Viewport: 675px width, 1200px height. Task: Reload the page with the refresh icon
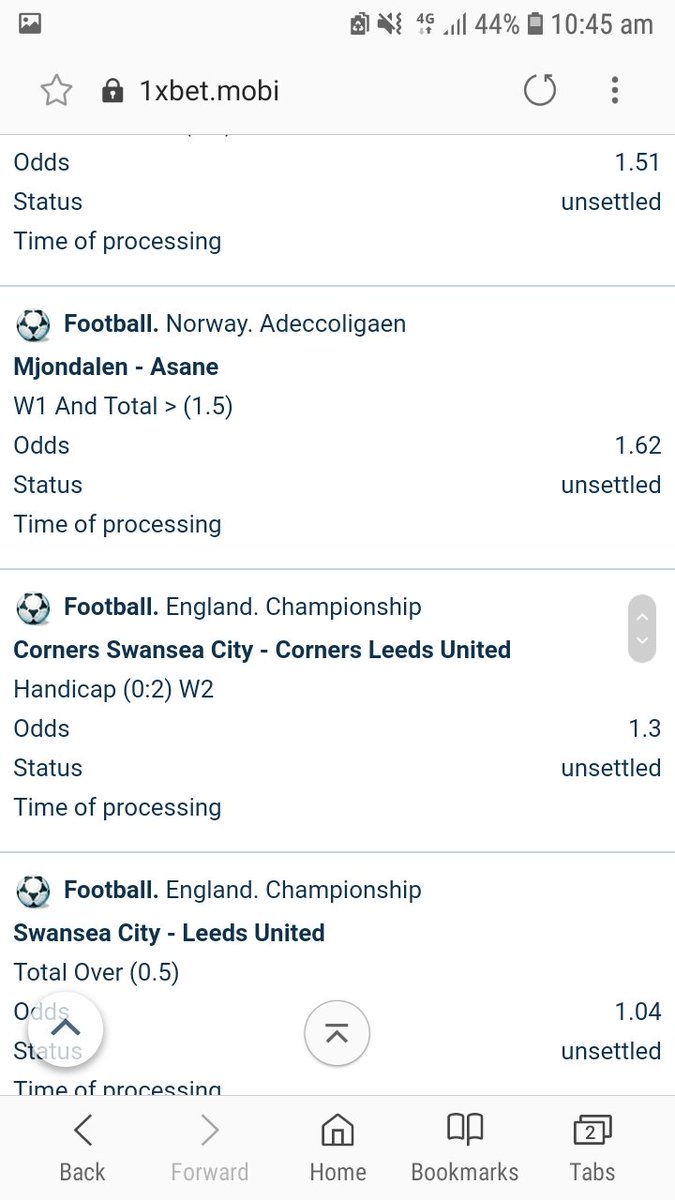click(539, 92)
